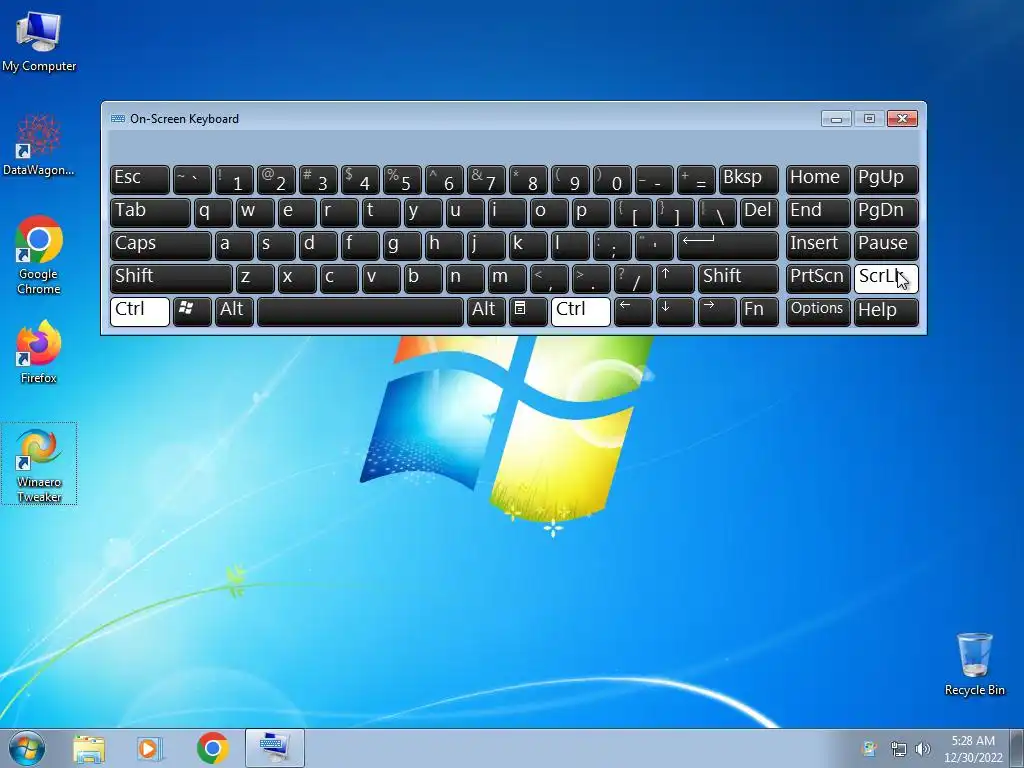The width and height of the screenshot is (1024, 768).
Task: Click the Enter arrow key
Action: 728,245
